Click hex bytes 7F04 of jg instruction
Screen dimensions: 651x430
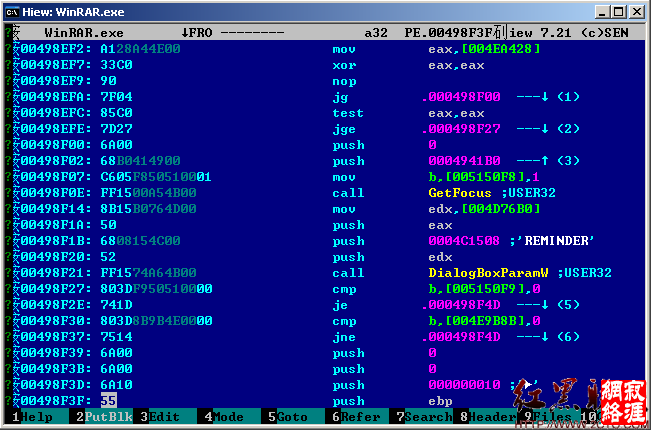pos(116,97)
